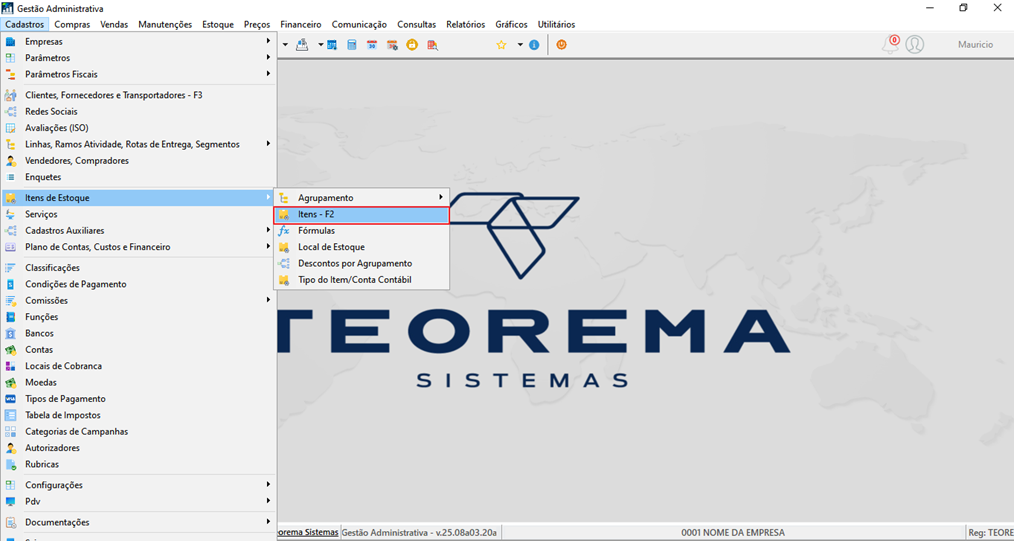1014x541 pixels.
Task: Click the red document search toolbar icon
Action: [432, 45]
